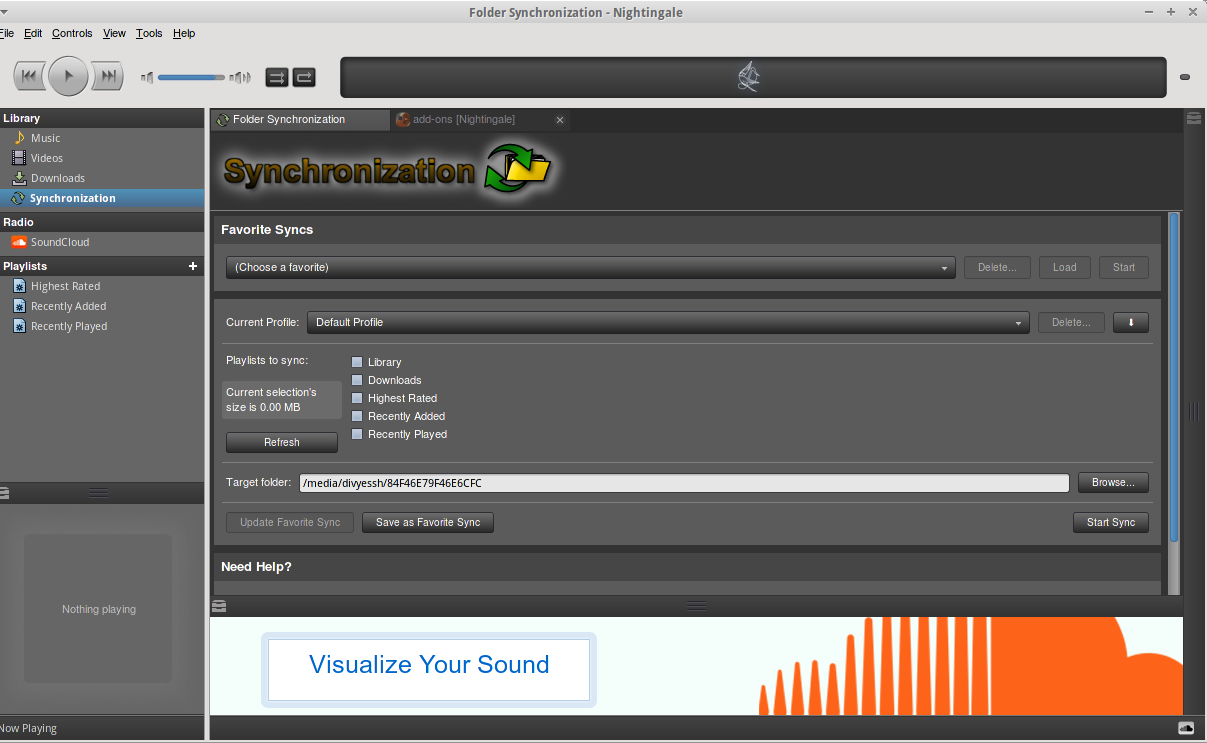Open the Highest Rated playlist
The image size is (1207, 743).
point(65,286)
